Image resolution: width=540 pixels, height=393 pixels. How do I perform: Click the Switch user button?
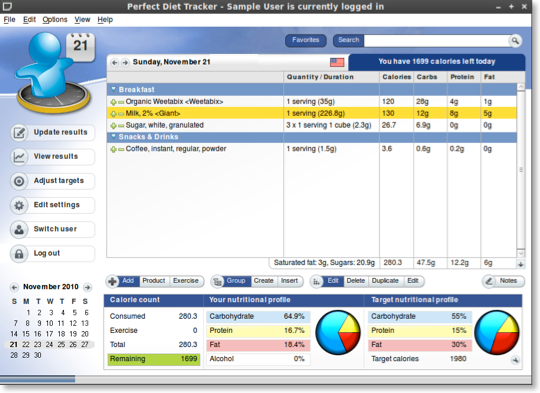click(52, 229)
